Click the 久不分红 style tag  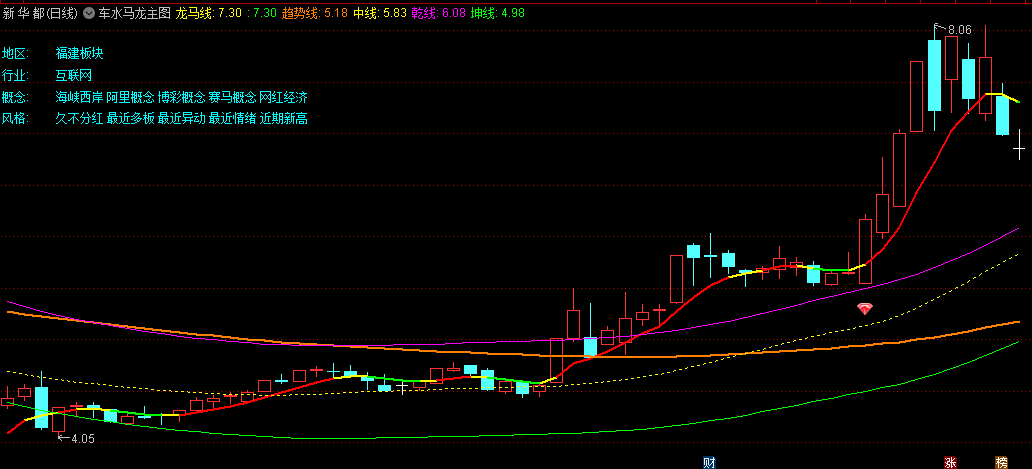pos(79,119)
